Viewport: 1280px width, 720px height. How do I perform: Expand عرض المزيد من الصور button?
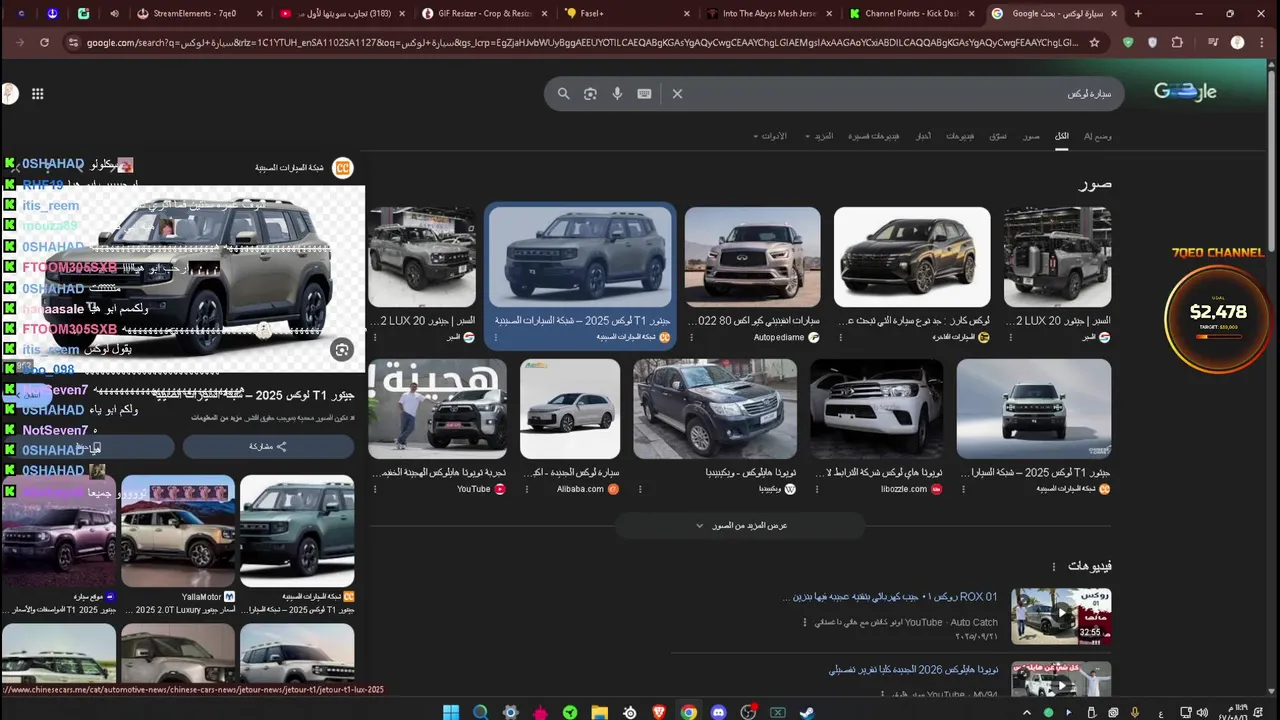pyautogui.click(x=741, y=525)
